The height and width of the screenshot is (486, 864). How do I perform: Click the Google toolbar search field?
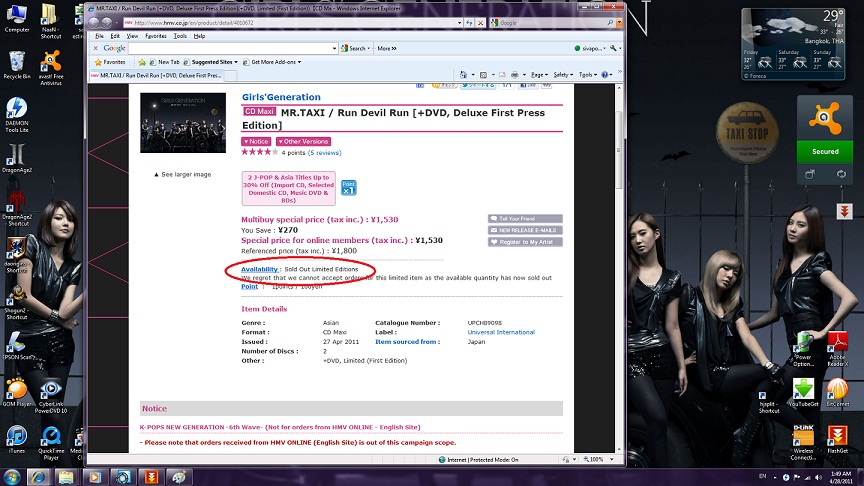pyautogui.click(x=229, y=48)
